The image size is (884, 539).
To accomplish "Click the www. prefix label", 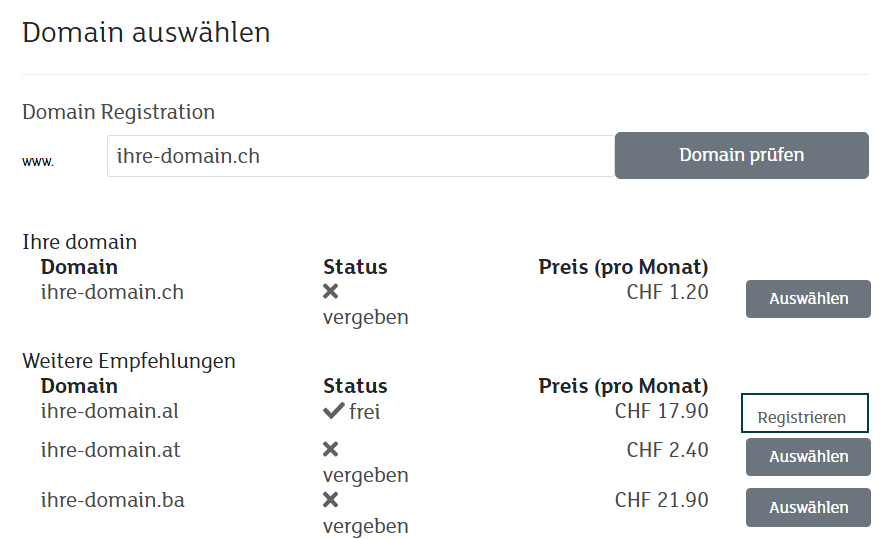I will tap(38, 161).
